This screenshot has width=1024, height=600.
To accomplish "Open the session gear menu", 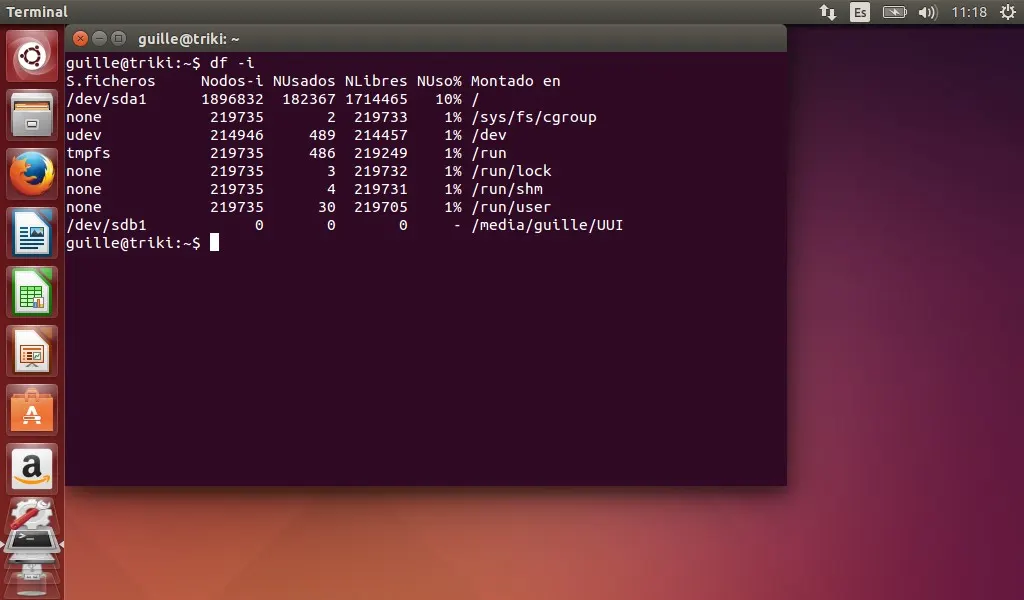I will click(x=1007, y=12).
